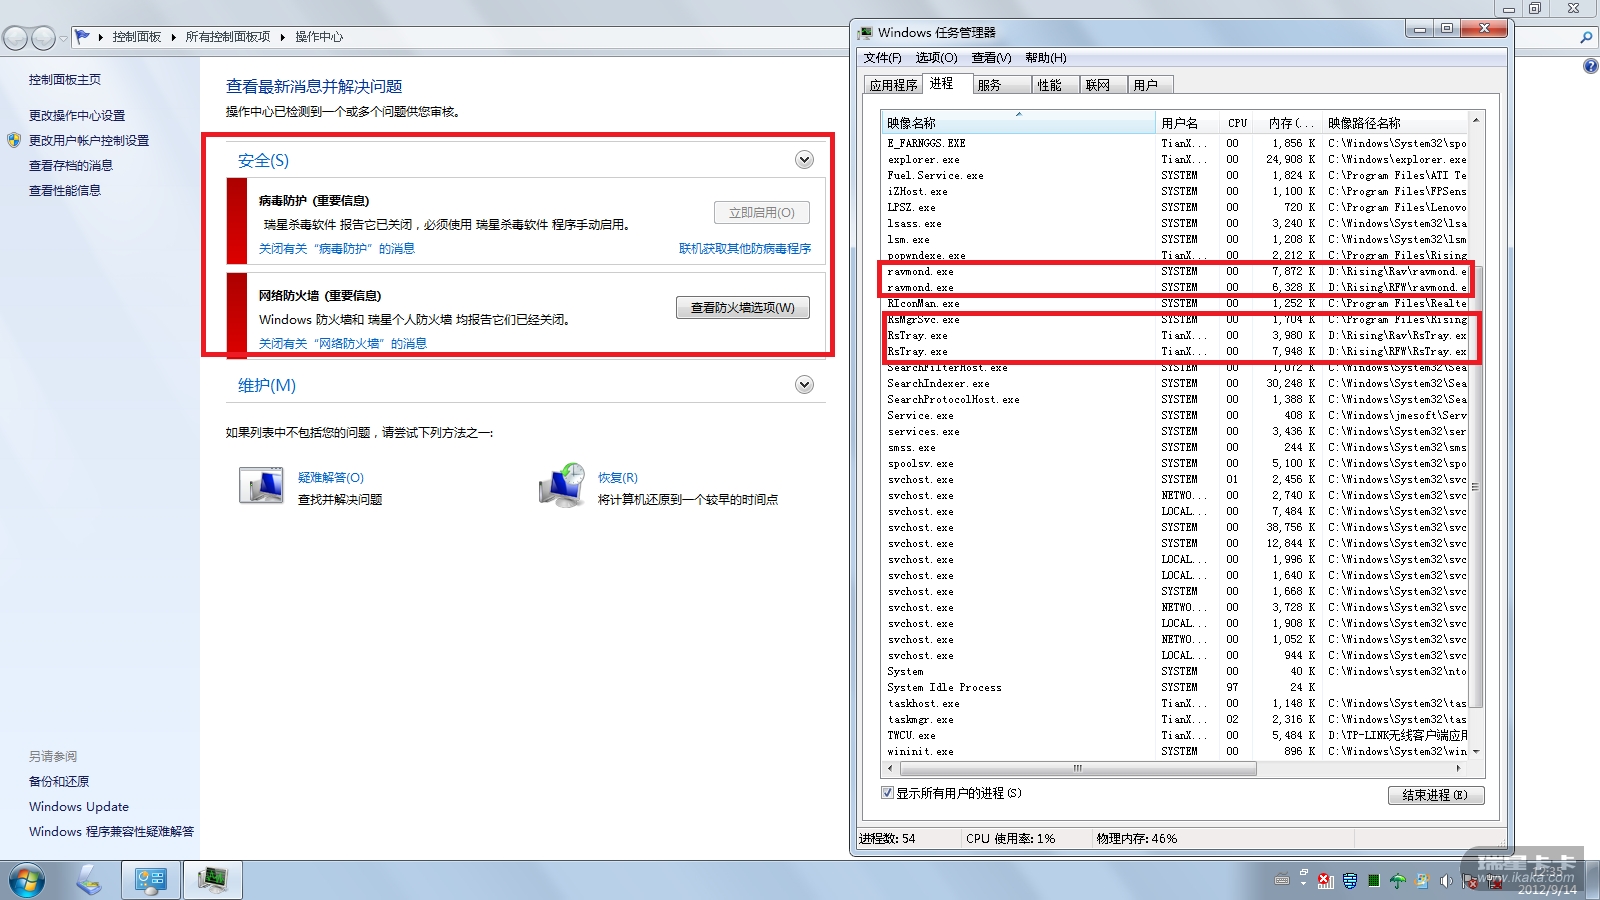
Task: Open the Action Center flag tray icon
Action: pyautogui.click(x=1470, y=881)
